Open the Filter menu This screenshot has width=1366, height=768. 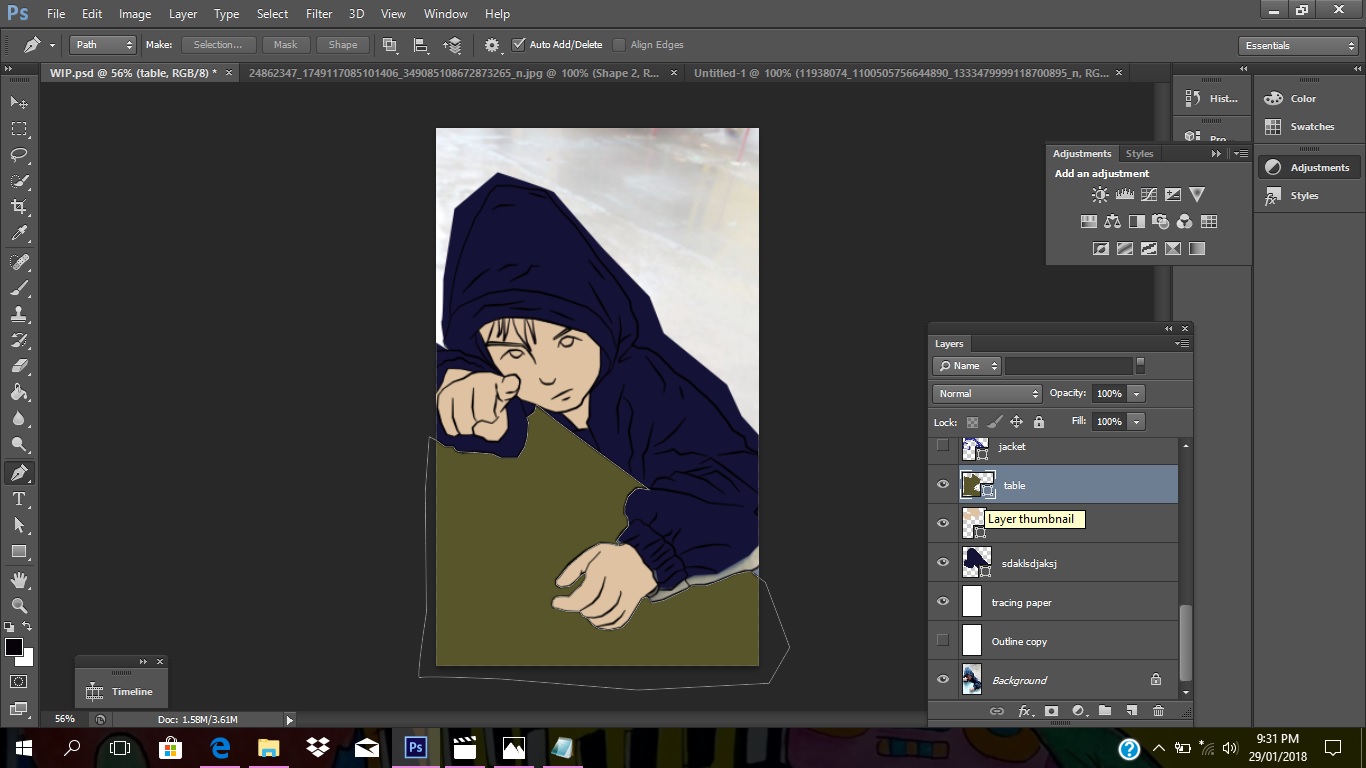[319, 14]
